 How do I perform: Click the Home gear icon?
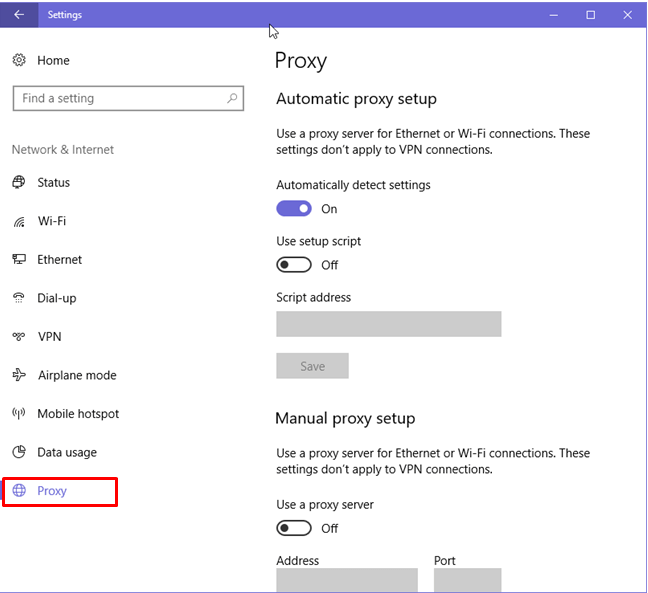(19, 60)
